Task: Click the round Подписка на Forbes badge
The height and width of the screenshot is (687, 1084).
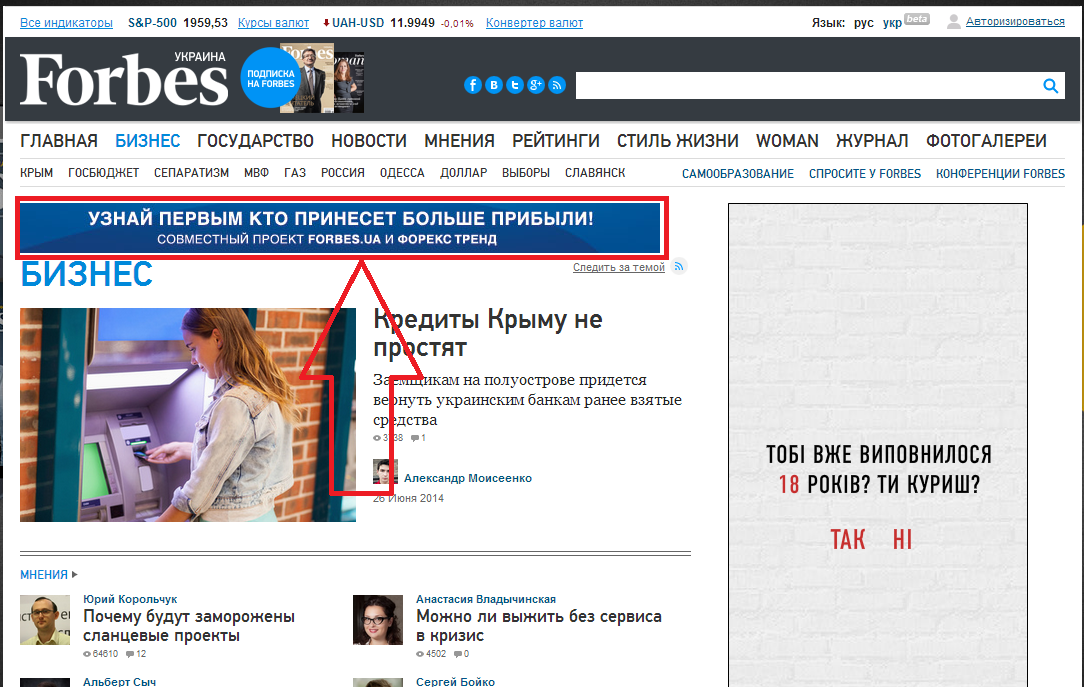Action: pyautogui.click(x=271, y=78)
